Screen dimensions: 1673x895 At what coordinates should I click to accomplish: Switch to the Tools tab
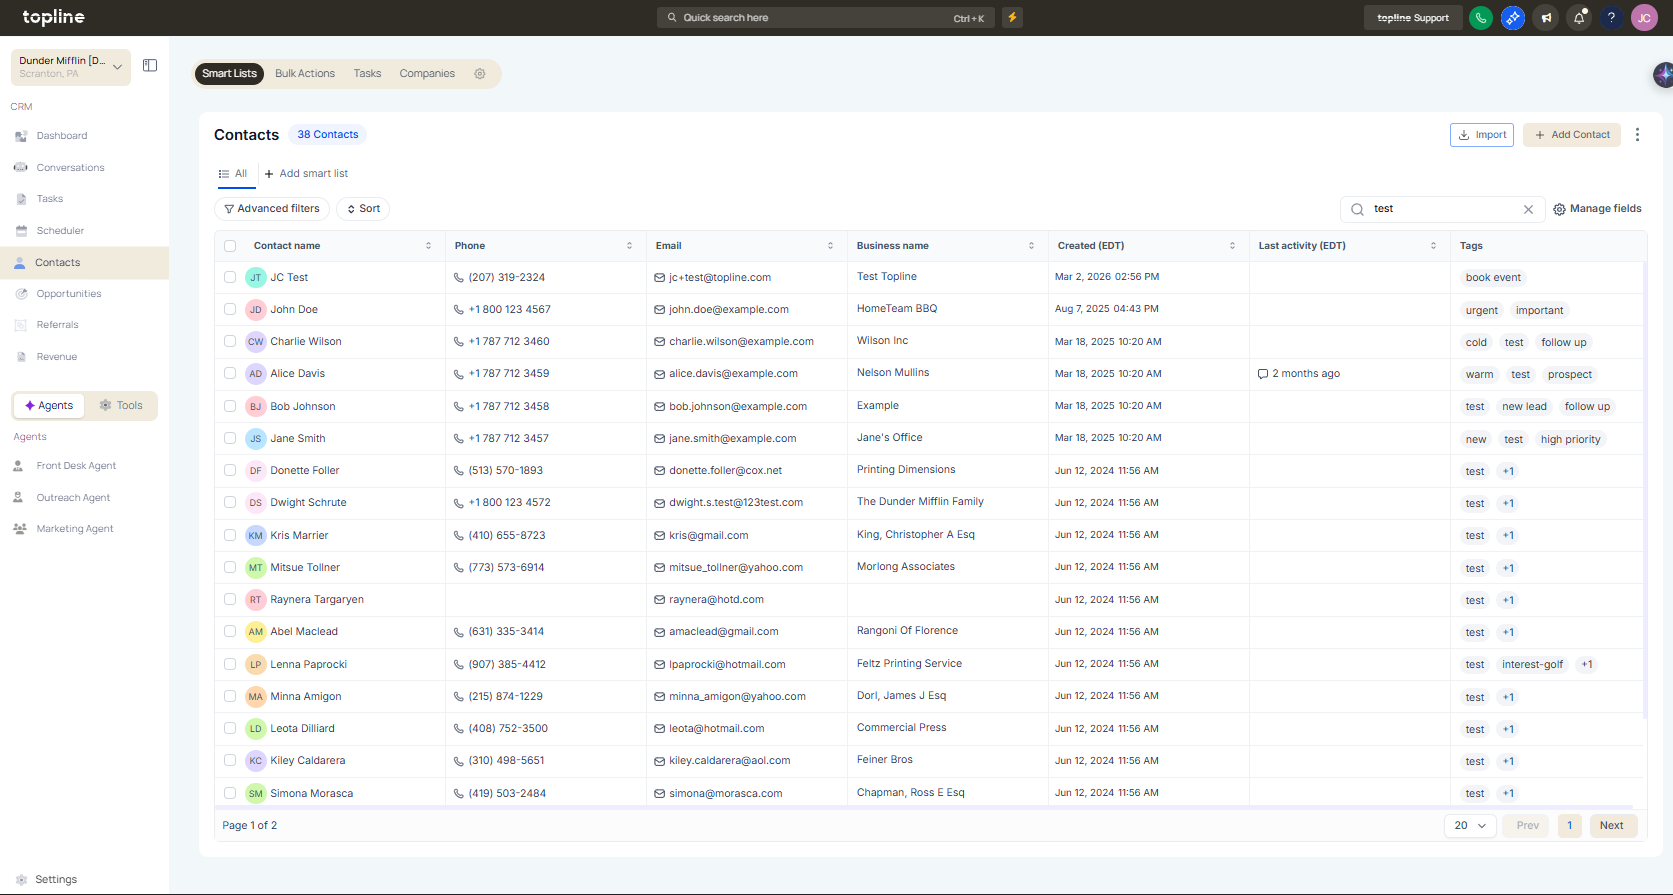121,406
